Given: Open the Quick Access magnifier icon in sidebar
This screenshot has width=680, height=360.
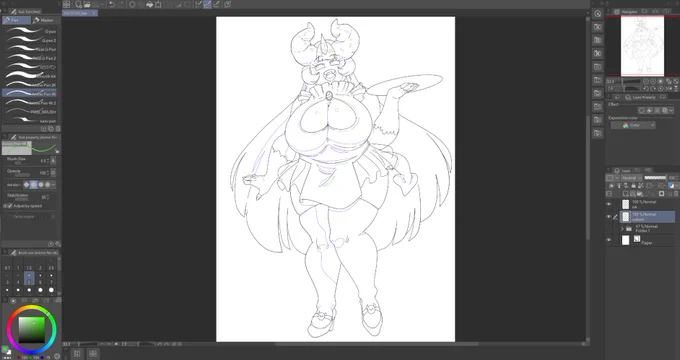Looking at the screenshot, I should click(598, 14).
